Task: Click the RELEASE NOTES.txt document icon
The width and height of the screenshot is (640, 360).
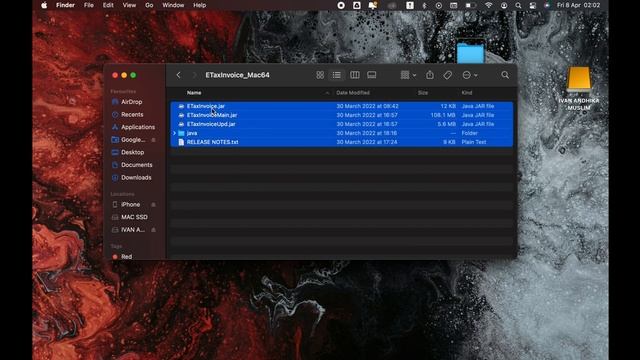Action: (x=181, y=142)
